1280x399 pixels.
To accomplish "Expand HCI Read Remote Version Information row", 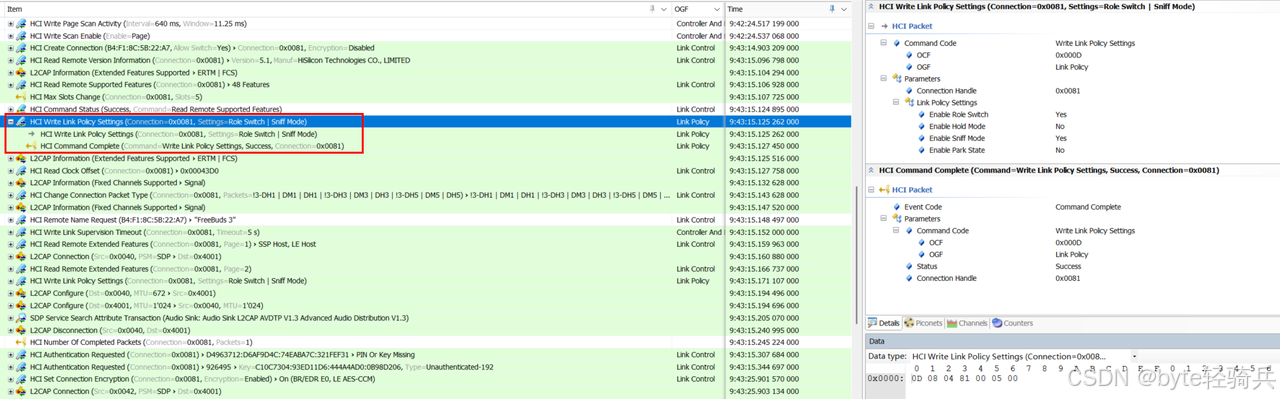I will coord(10,60).
